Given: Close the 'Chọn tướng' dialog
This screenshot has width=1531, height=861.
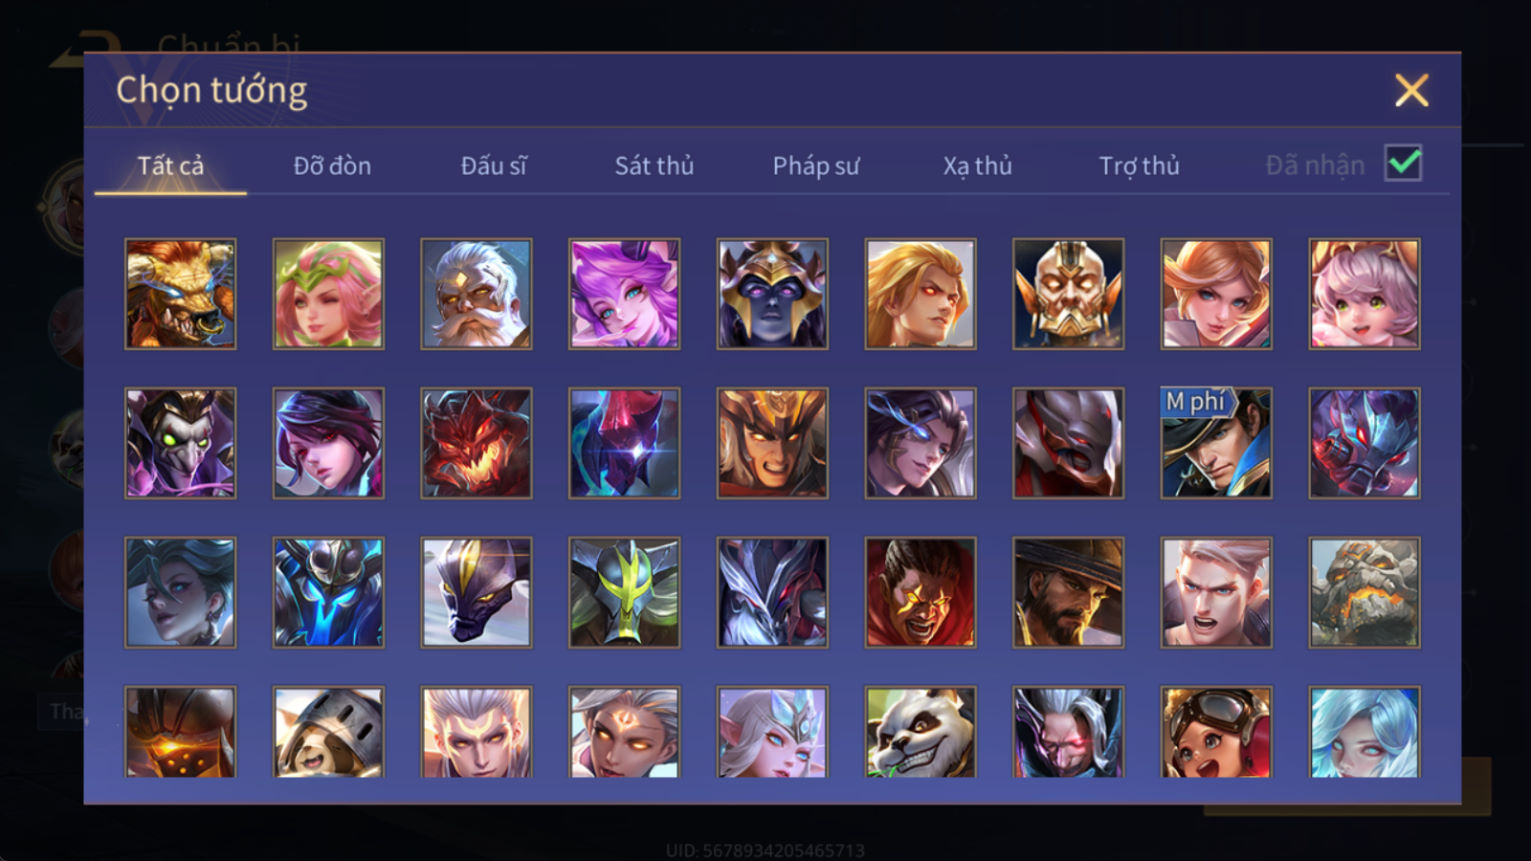Looking at the screenshot, I should (1411, 91).
